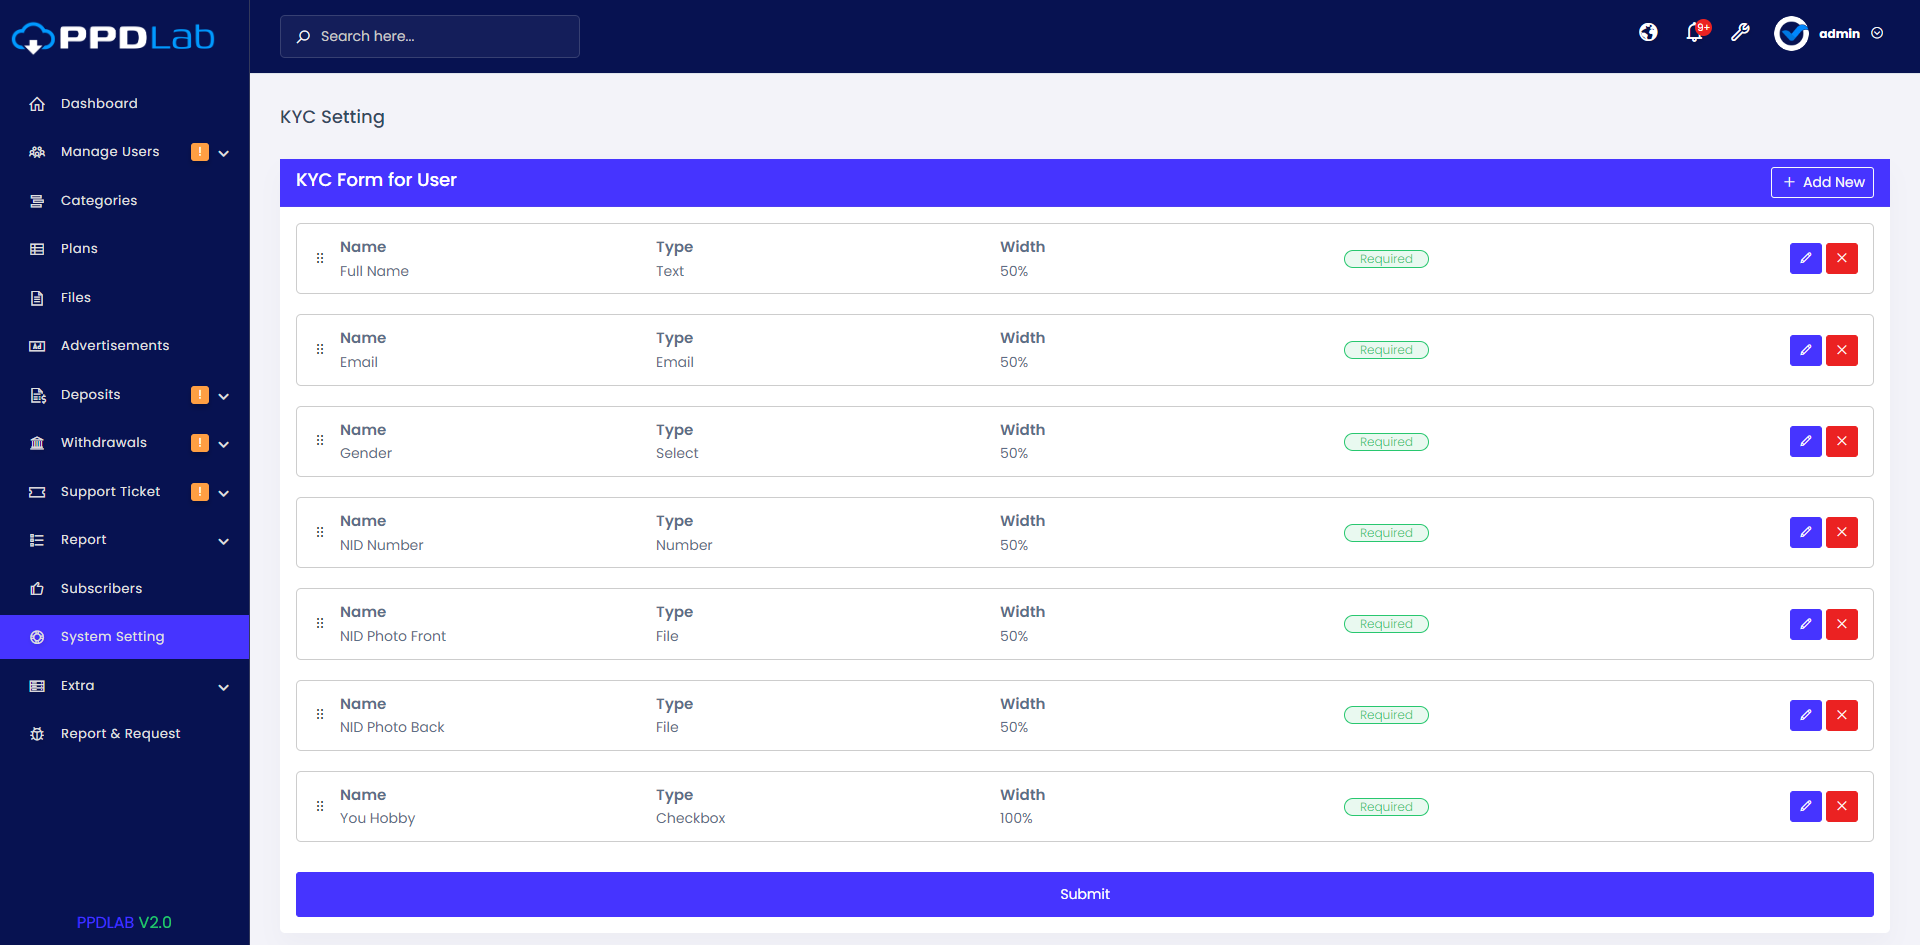1920x945 pixels.
Task: Click the Report chevron arrow
Action: pyautogui.click(x=224, y=541)
